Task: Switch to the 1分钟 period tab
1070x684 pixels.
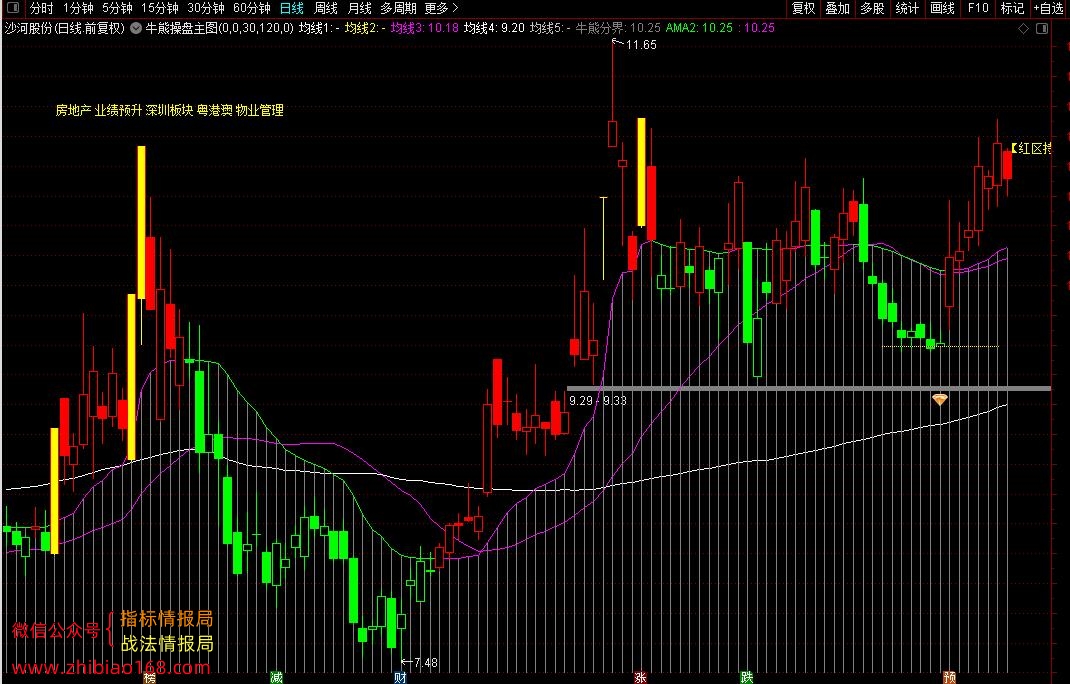Action: pyautogui.click(x=78, y=8)
